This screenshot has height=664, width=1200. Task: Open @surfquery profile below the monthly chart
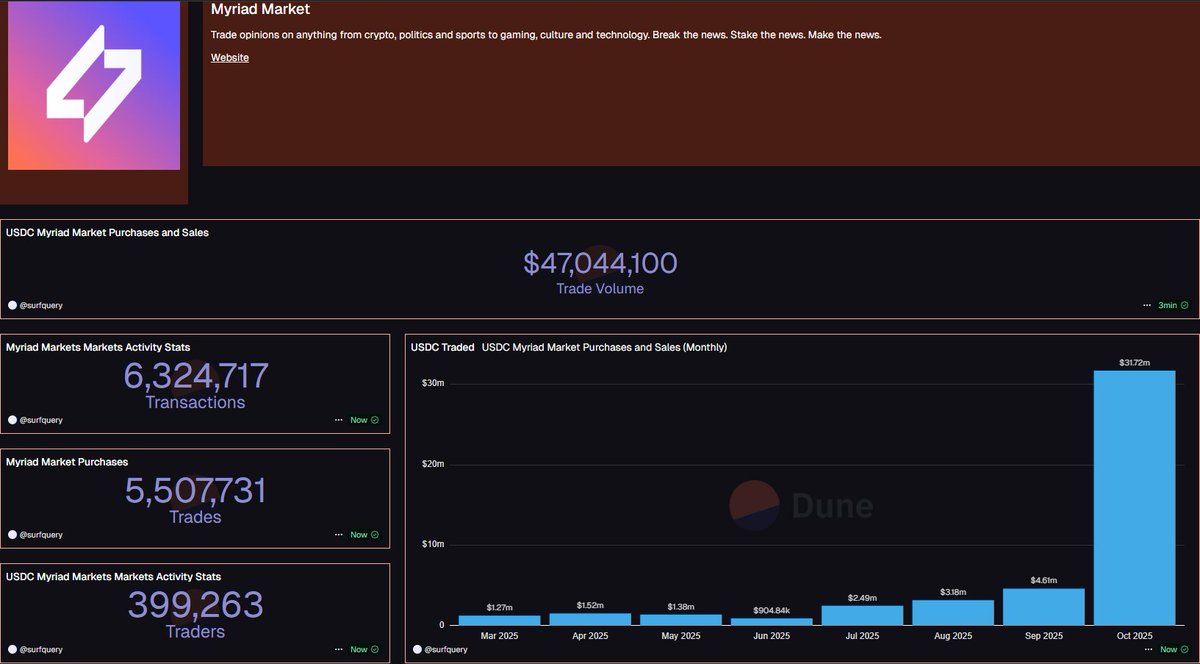click(440, 649)
